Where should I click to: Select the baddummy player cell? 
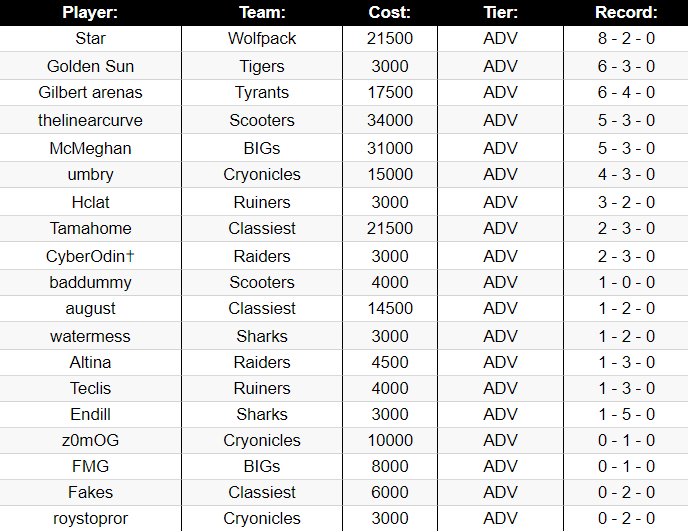click(90, 283)
